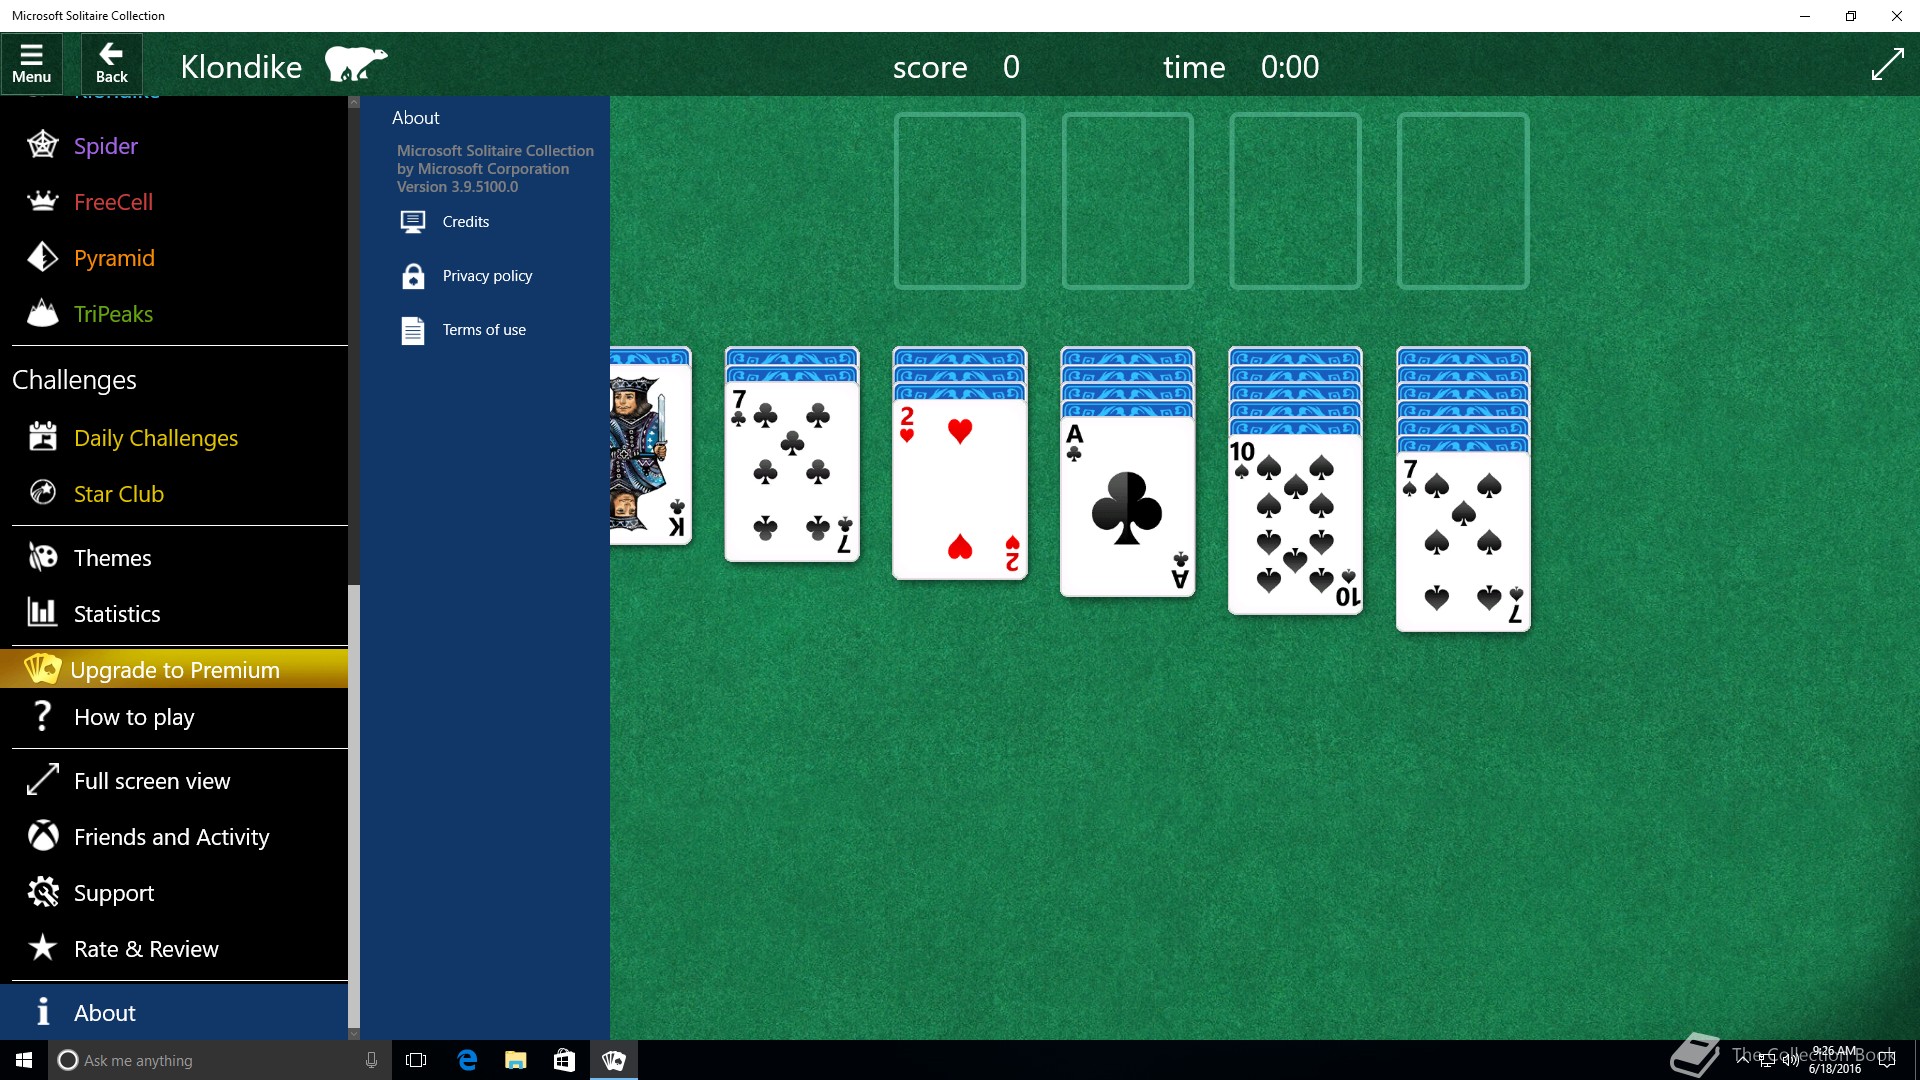Click the How to play question mark icon
This screenshot has width=1920, height=1080.
pyautogui.click(x=42, y=716)
